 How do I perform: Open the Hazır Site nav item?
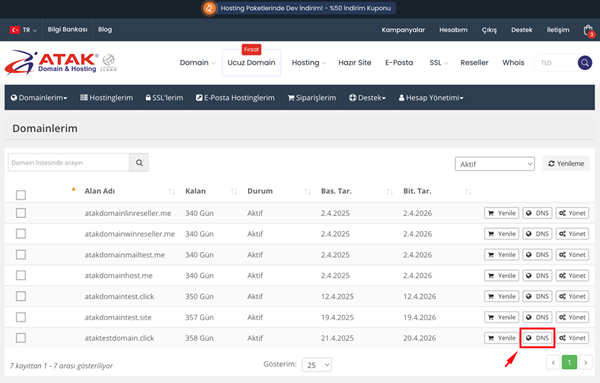click(355, 62)
